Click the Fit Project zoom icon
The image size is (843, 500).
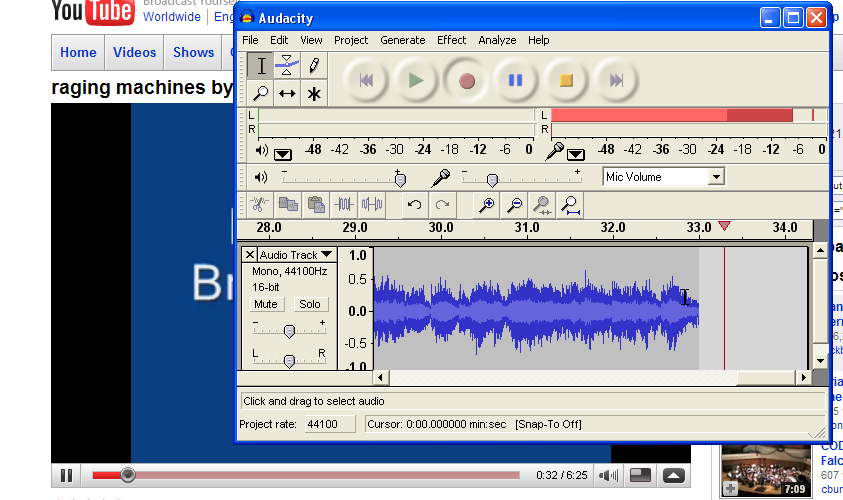point(570,205)
